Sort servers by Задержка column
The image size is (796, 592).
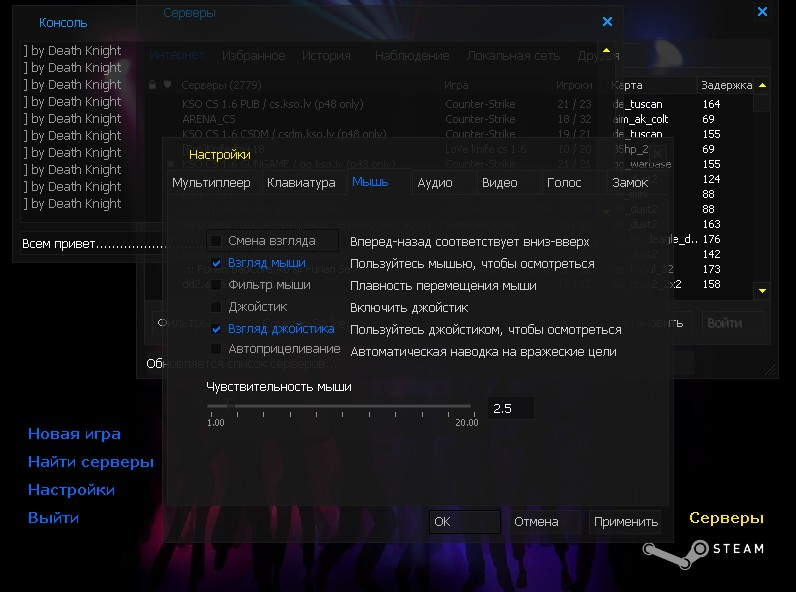pos(726,85)
